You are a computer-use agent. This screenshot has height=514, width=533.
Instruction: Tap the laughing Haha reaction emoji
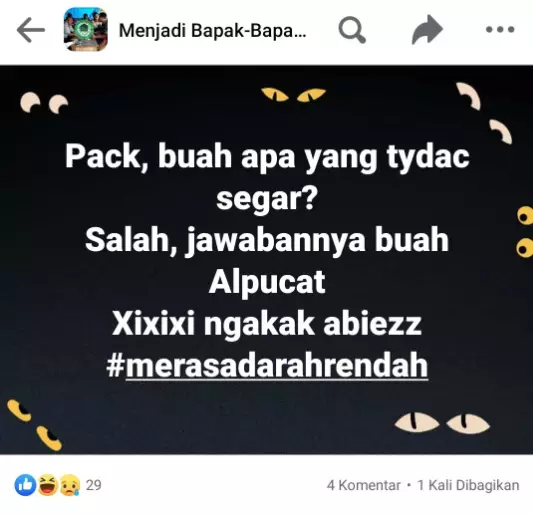[48, 485]
